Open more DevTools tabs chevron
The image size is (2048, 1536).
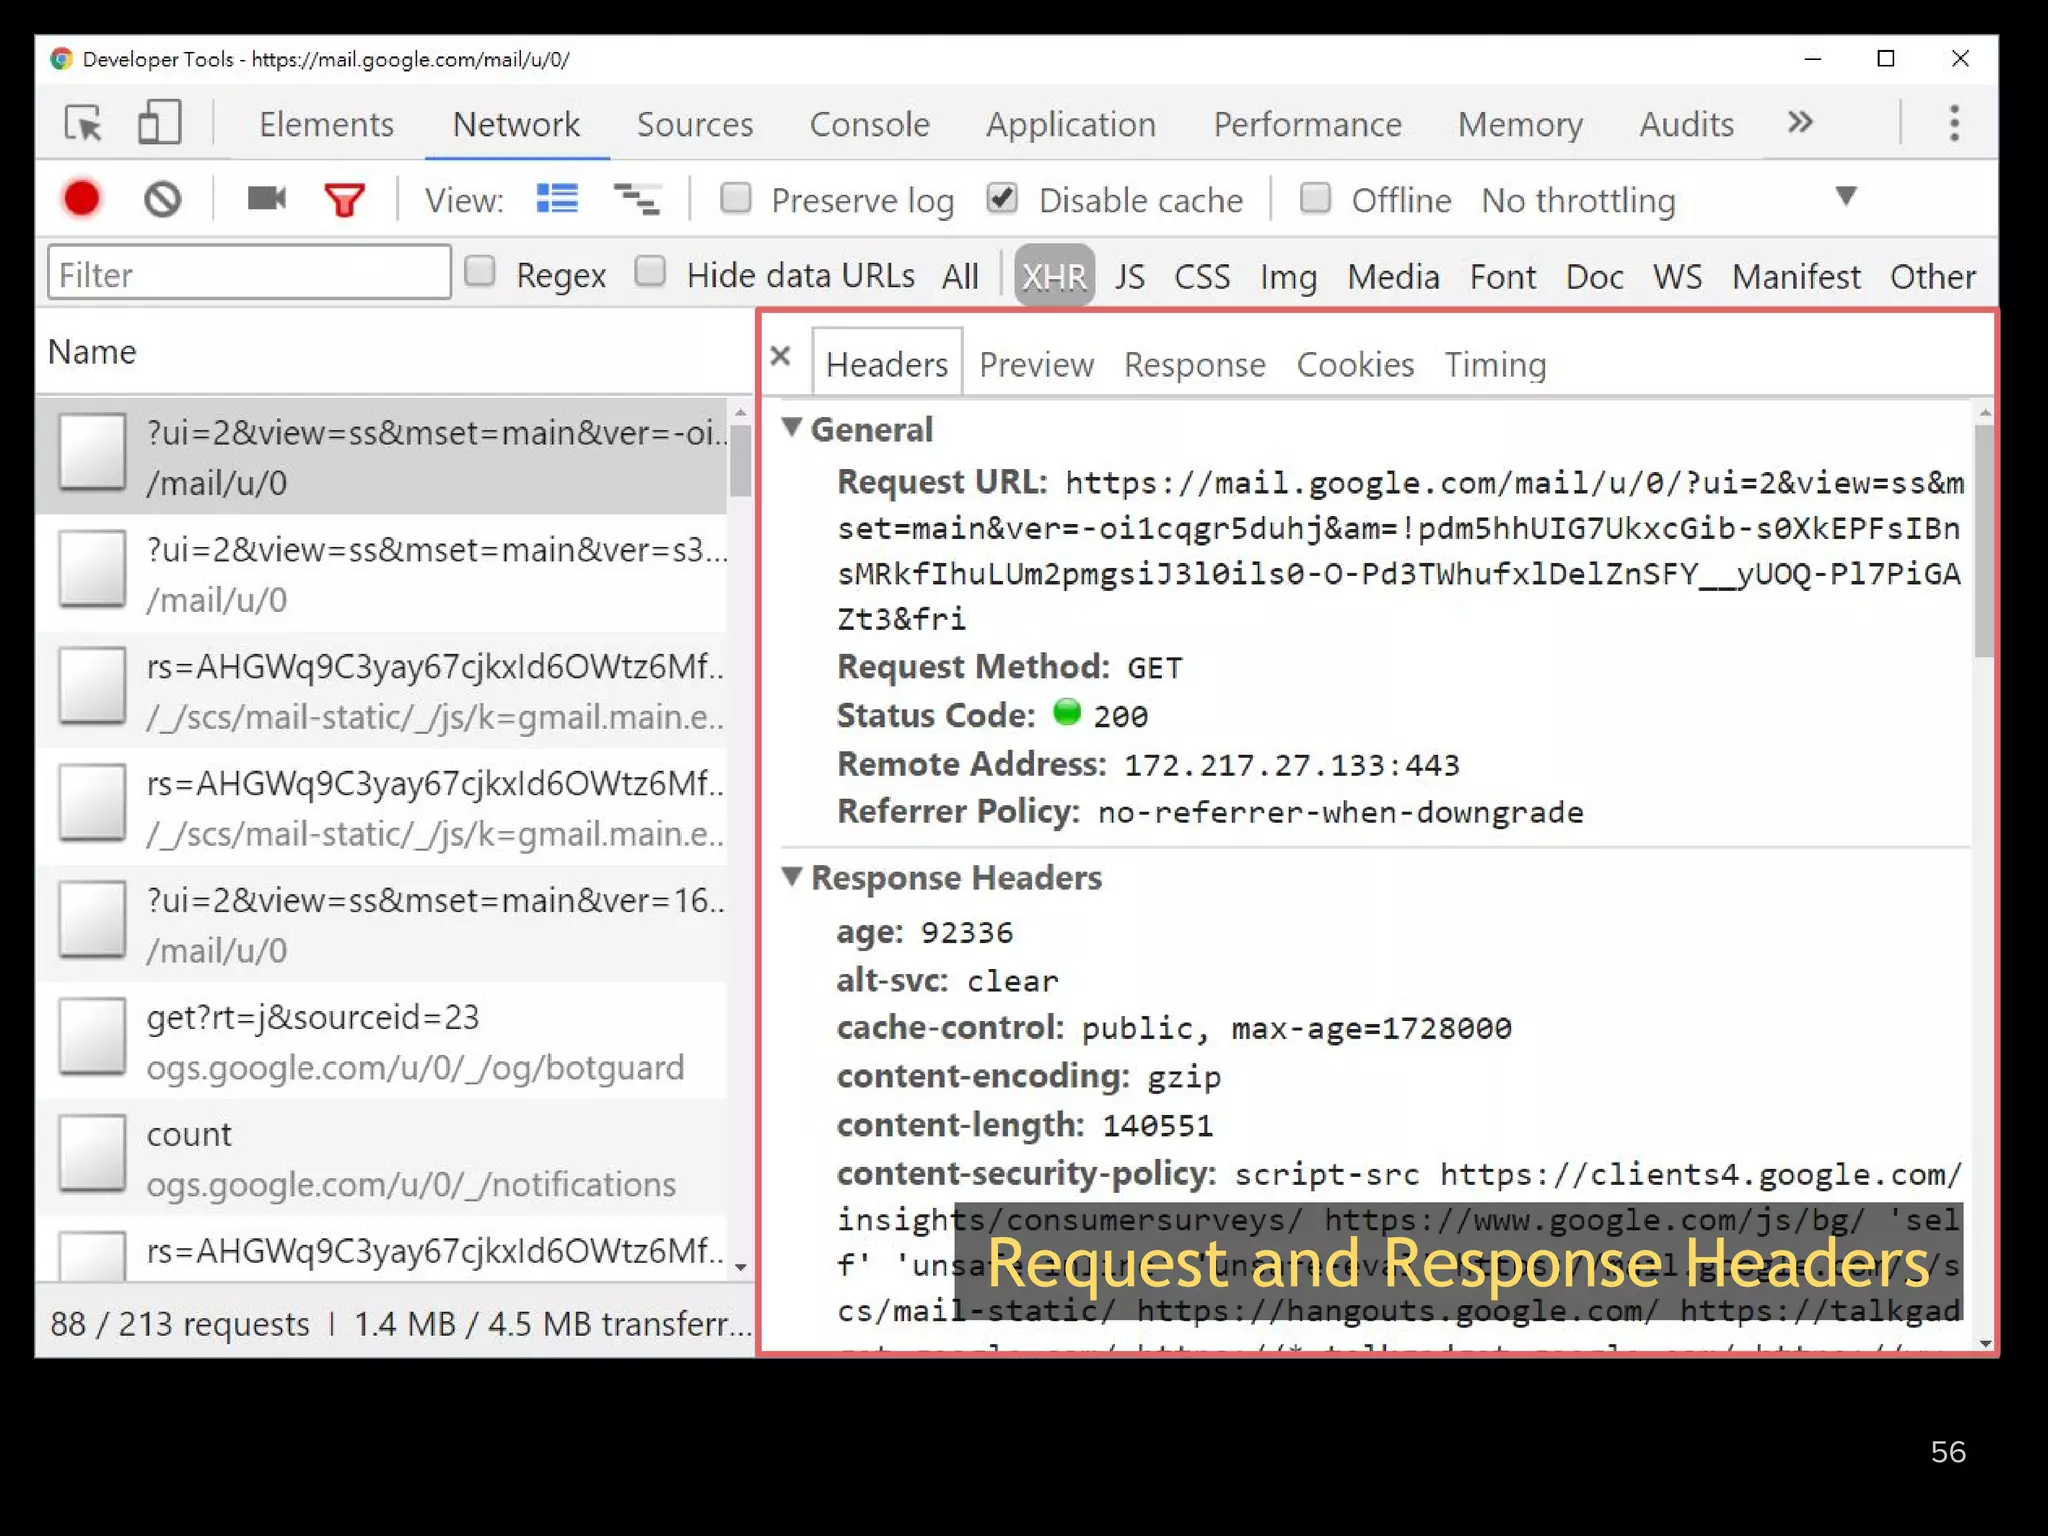(x=1800, y=123)
